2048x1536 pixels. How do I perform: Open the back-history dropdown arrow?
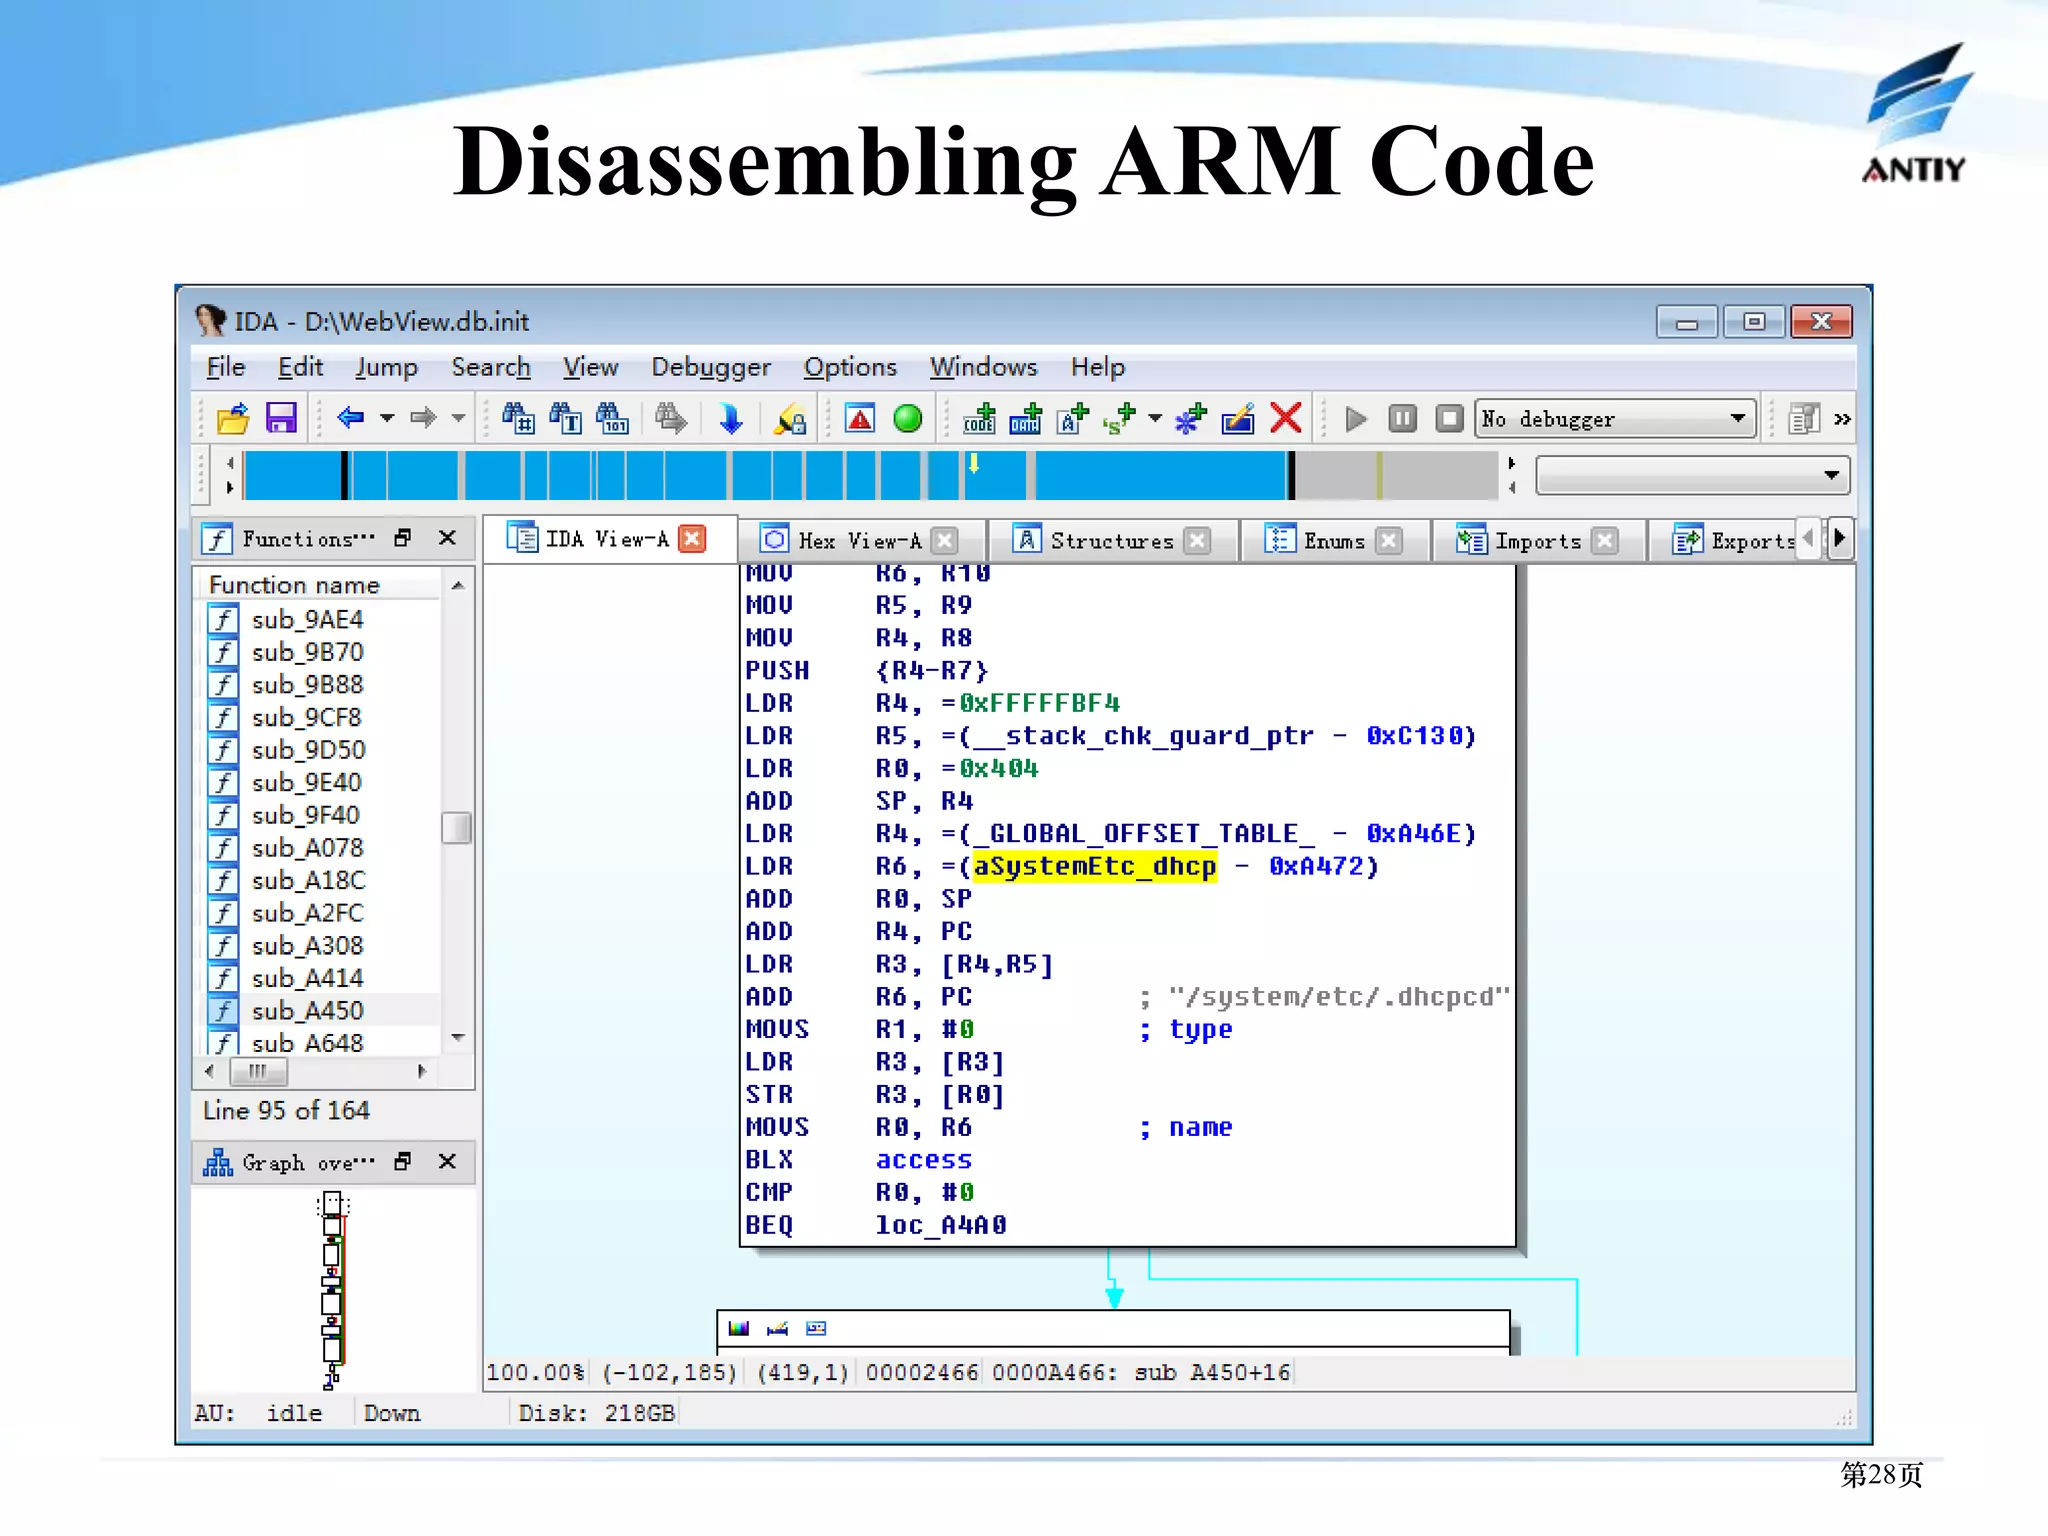[x=386, y=418]
